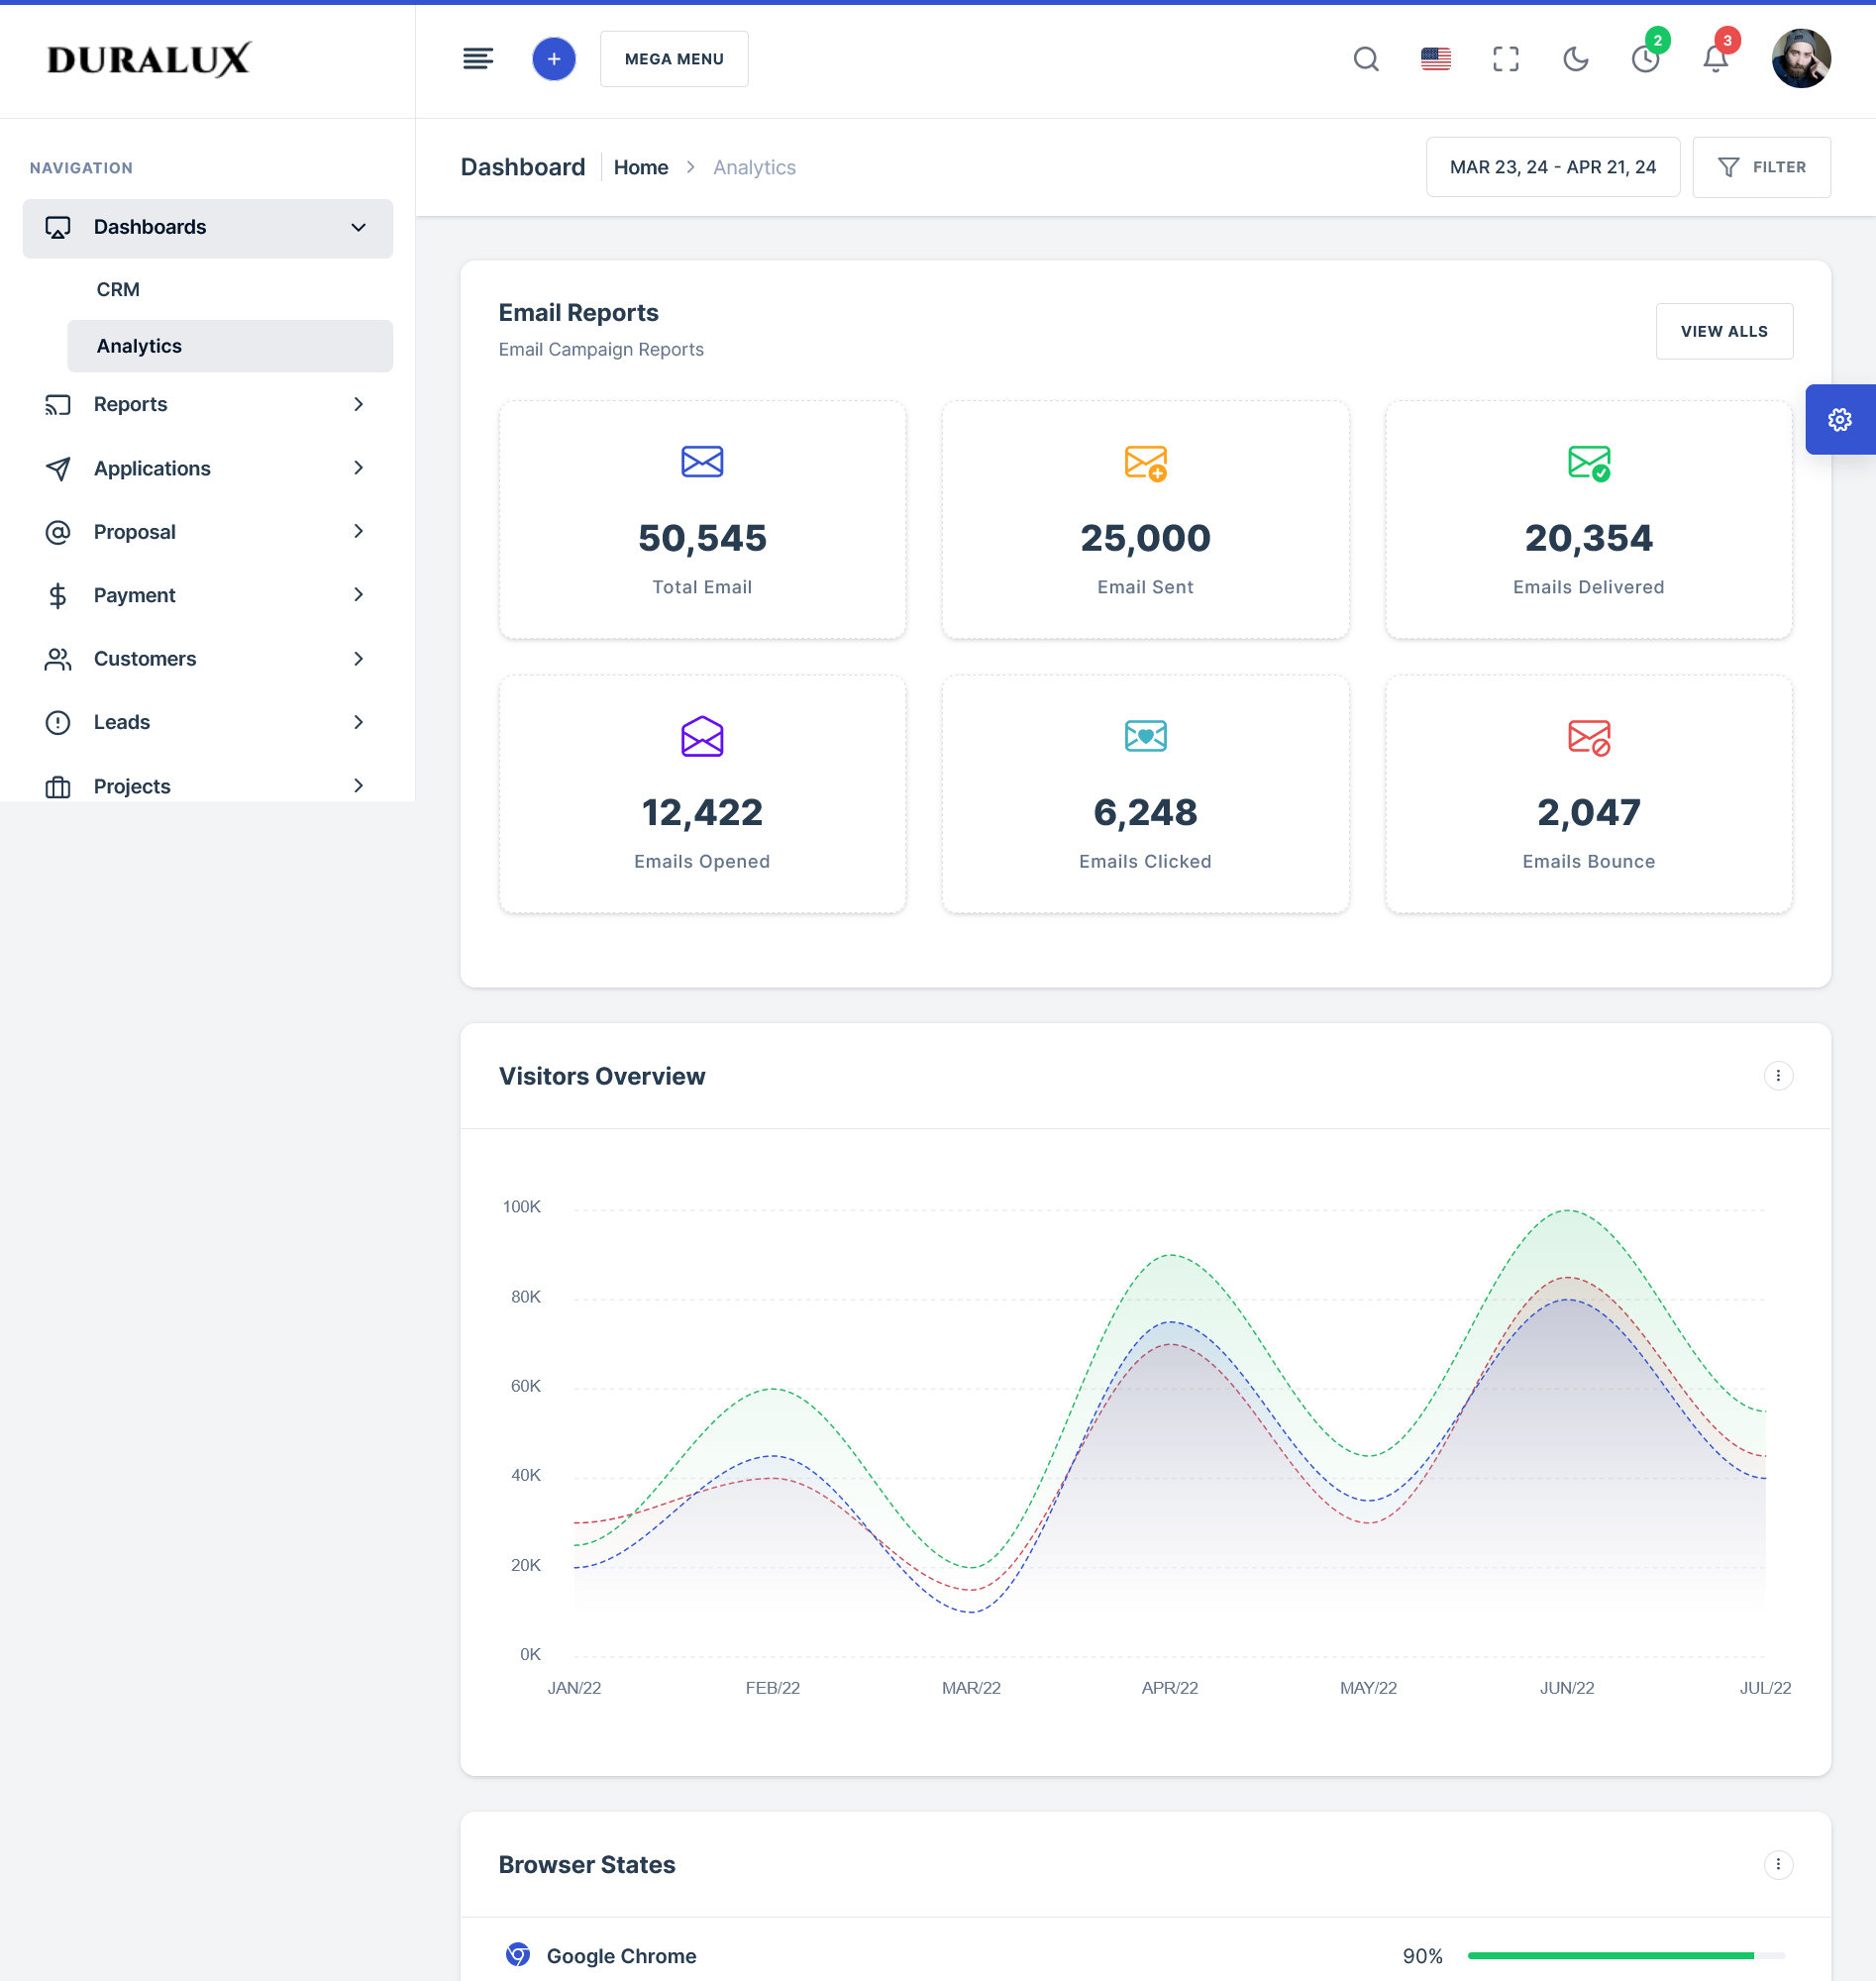The width and height of the screenshot is (1876, 1981).
Task: Open the Leads menu label
Action: pos(122,722)
